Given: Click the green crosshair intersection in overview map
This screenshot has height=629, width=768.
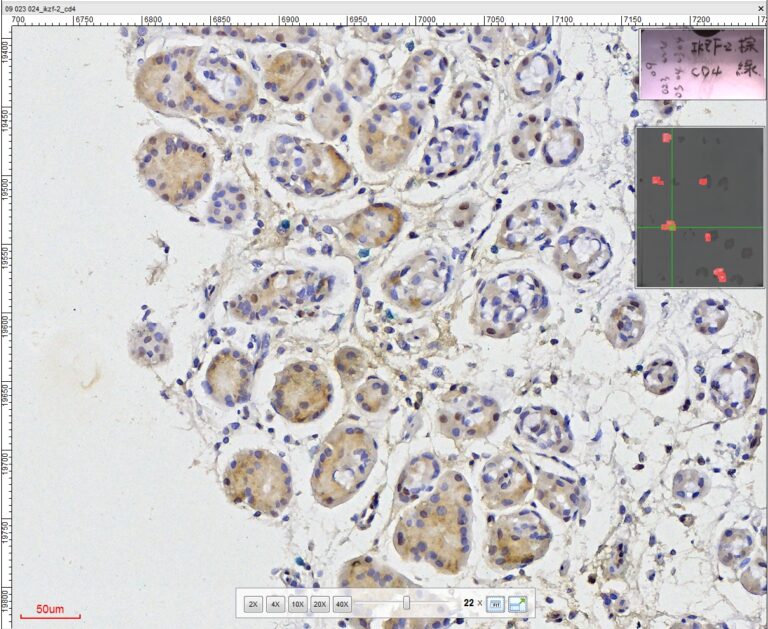Looking at the screenshot, I should [x=673, y=227].
